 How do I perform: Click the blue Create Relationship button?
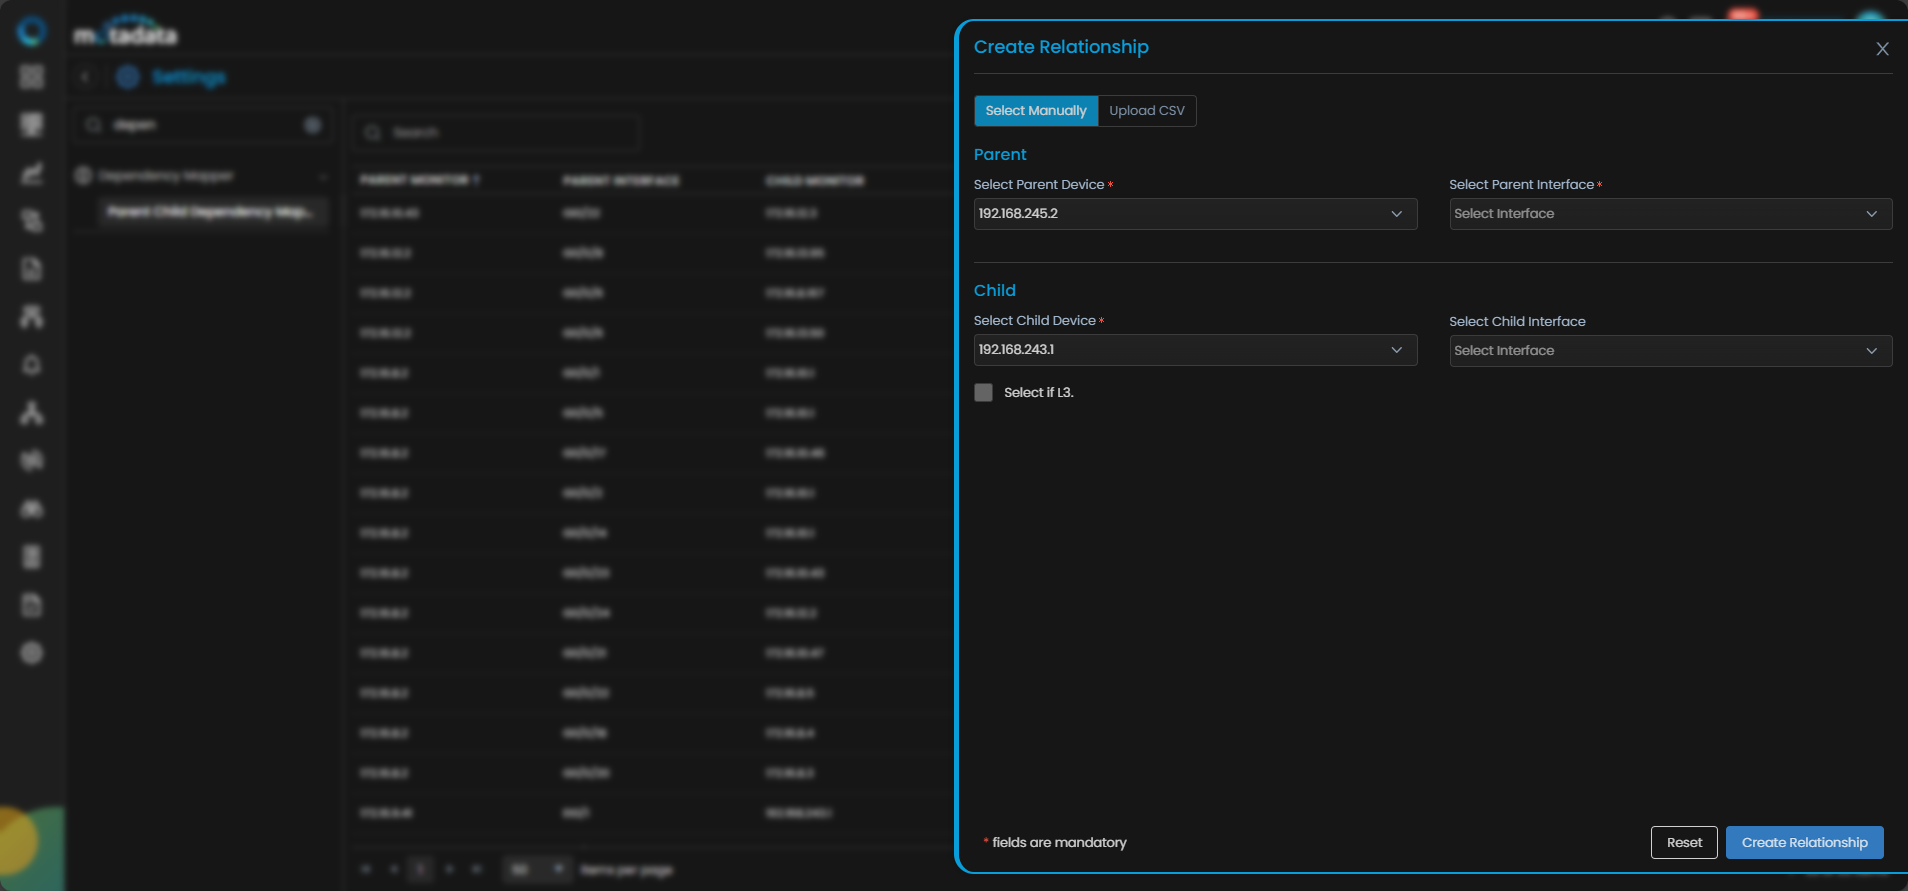[1804, 843]
